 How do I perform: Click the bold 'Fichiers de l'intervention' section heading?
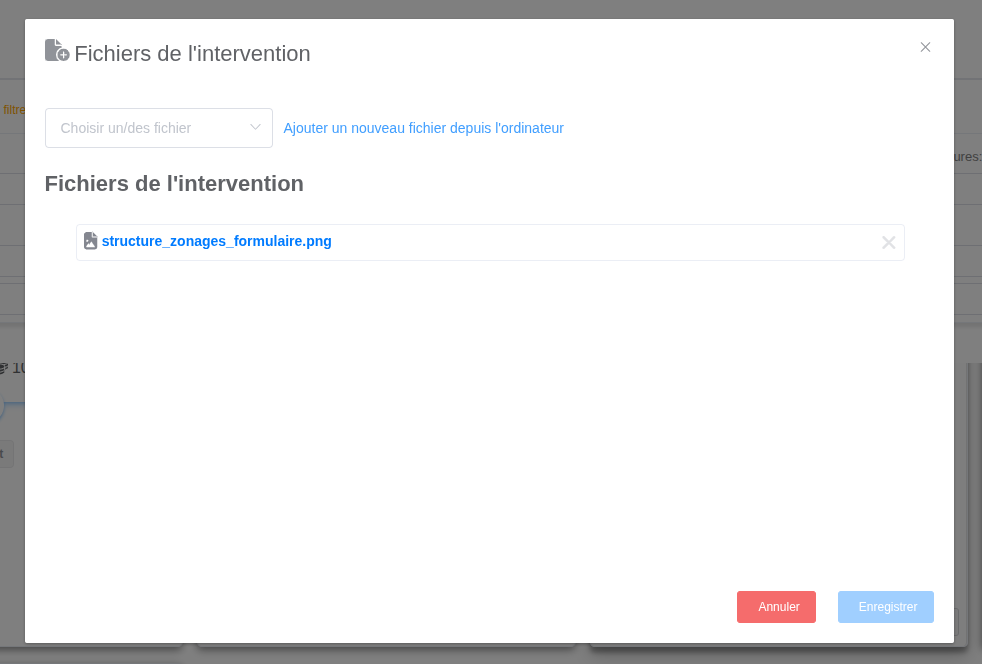(174, 184)
